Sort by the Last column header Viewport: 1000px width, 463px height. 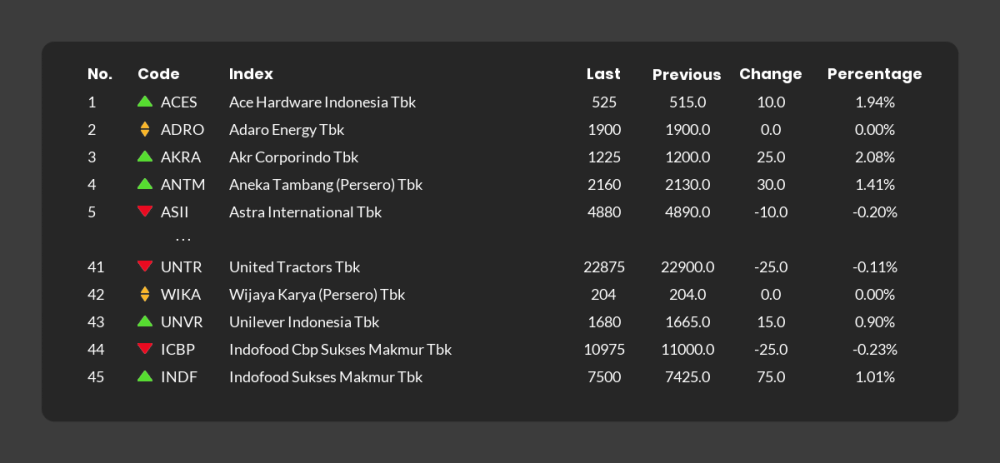tap(603, 74)
